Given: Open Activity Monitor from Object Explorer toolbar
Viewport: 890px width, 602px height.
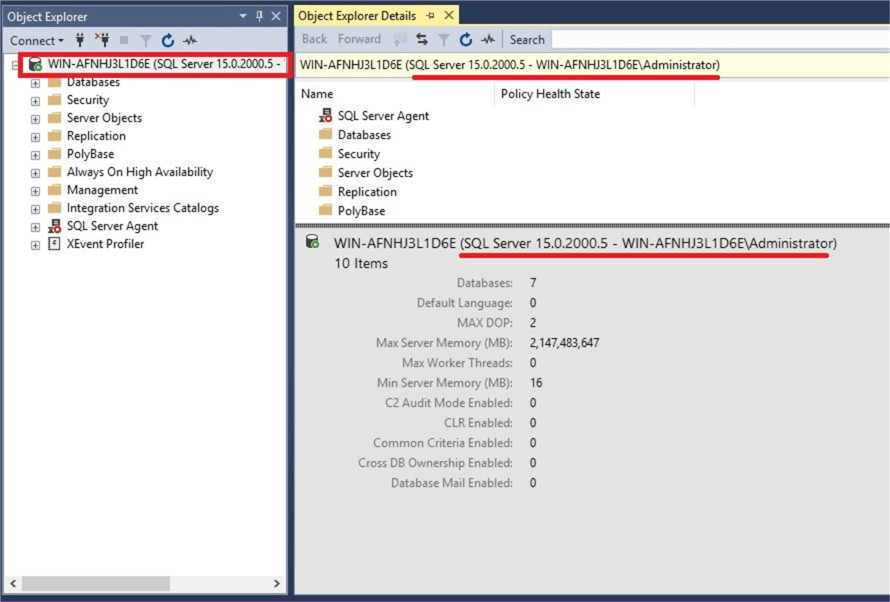Looking at the screenshot, I should [x=190, y=40].
